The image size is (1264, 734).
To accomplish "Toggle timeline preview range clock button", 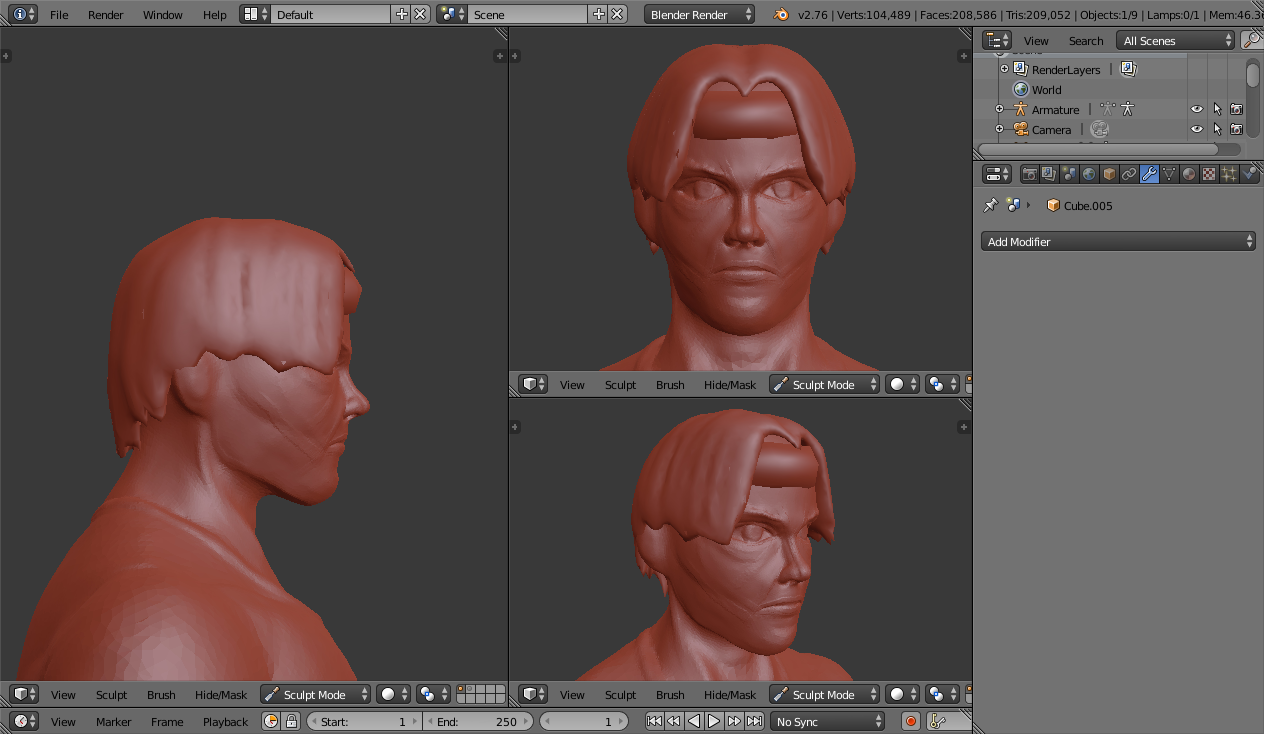I will [271, 721].
